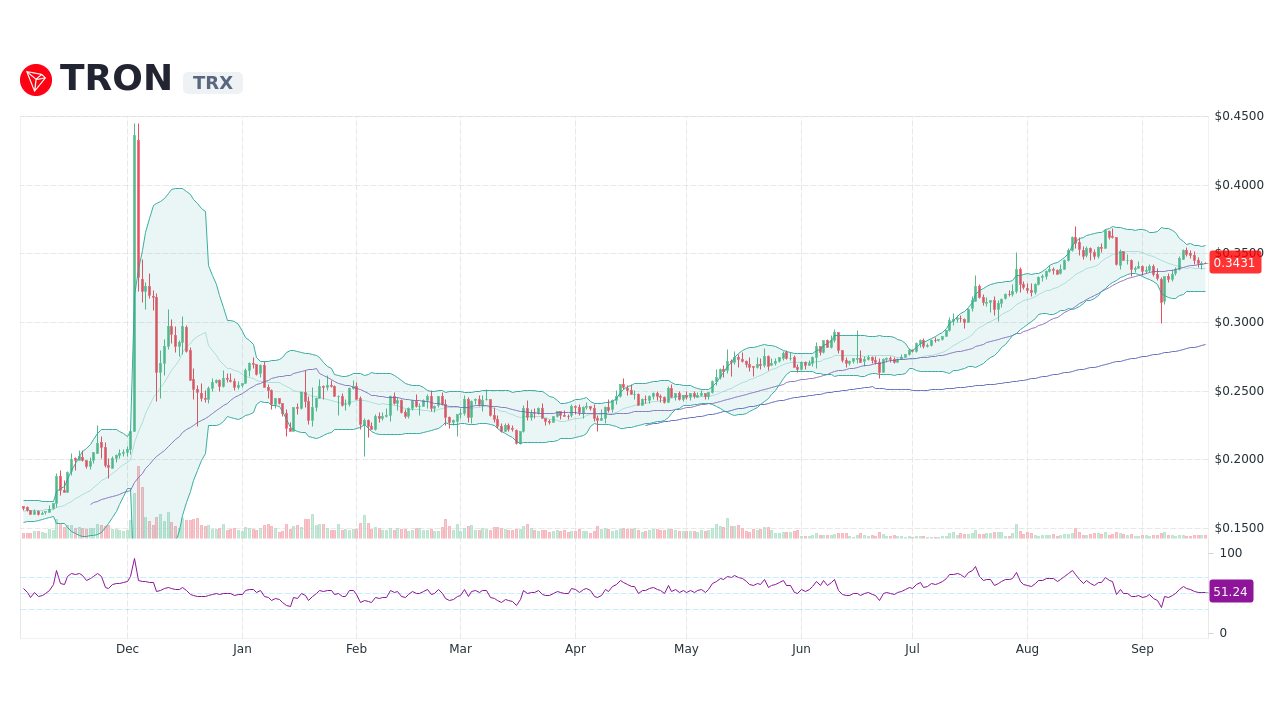The width and height of the screenshot is (1280, 720).
Task: Click the $0.1500 label at the axis bottom
Action: point(1237,527)
